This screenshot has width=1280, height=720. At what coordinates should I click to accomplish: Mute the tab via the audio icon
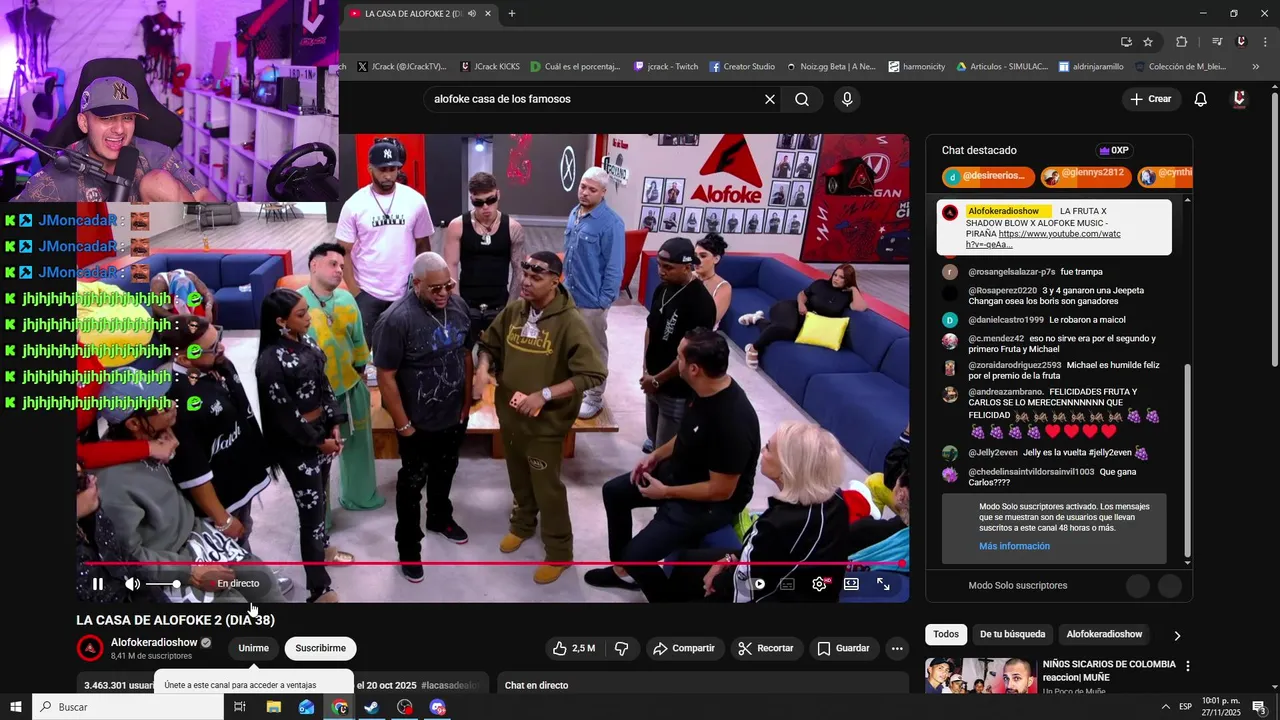[x=471, y=14]
